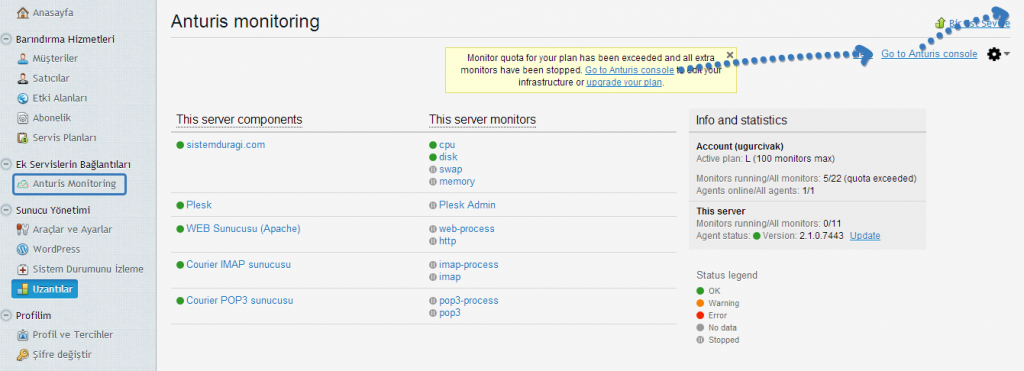
Task: Click the Profil ve Tercihler icon
Action: pos(22,335)
